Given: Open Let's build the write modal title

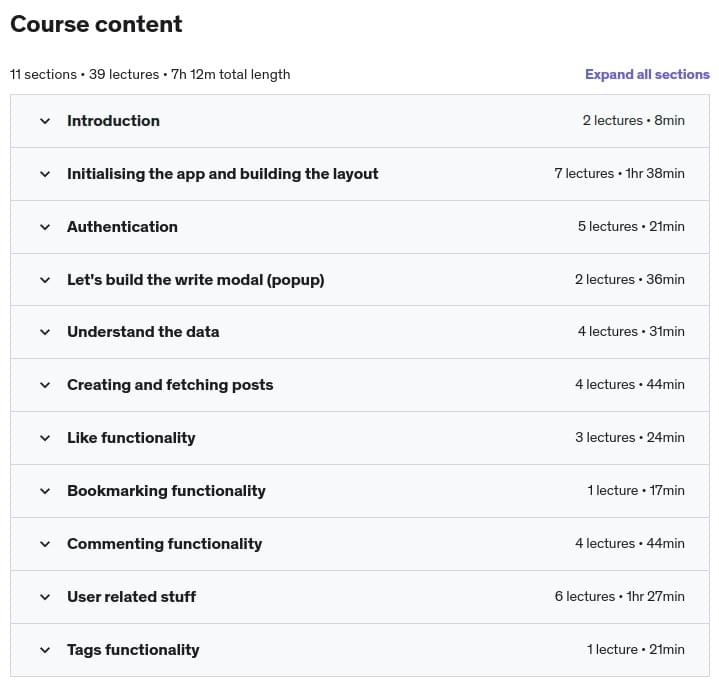Looking at the screenshot, I should [196, 280].
